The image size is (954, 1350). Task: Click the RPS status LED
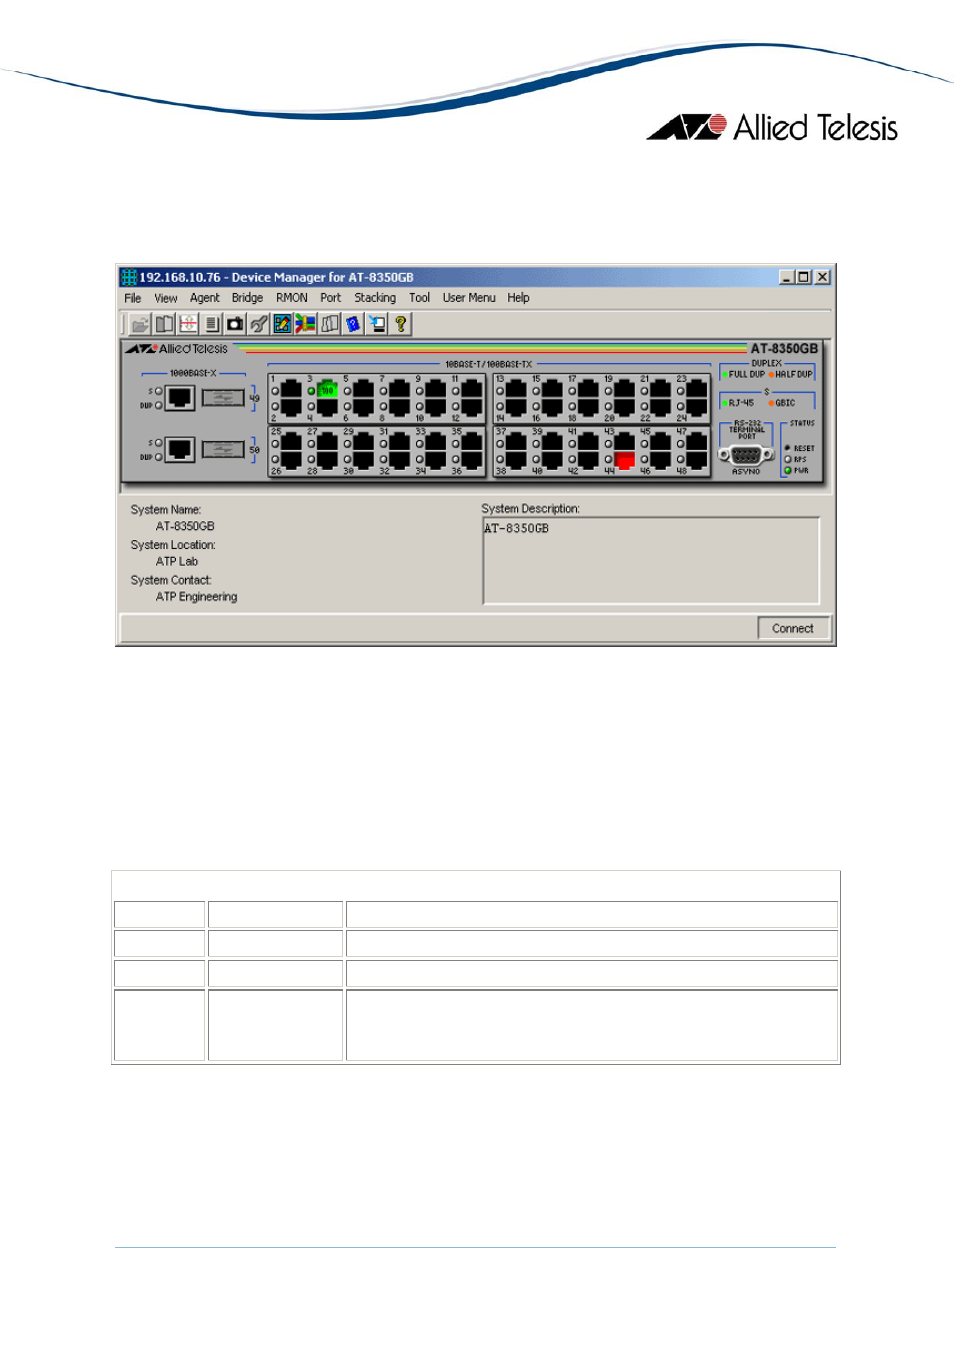(788, 459)
